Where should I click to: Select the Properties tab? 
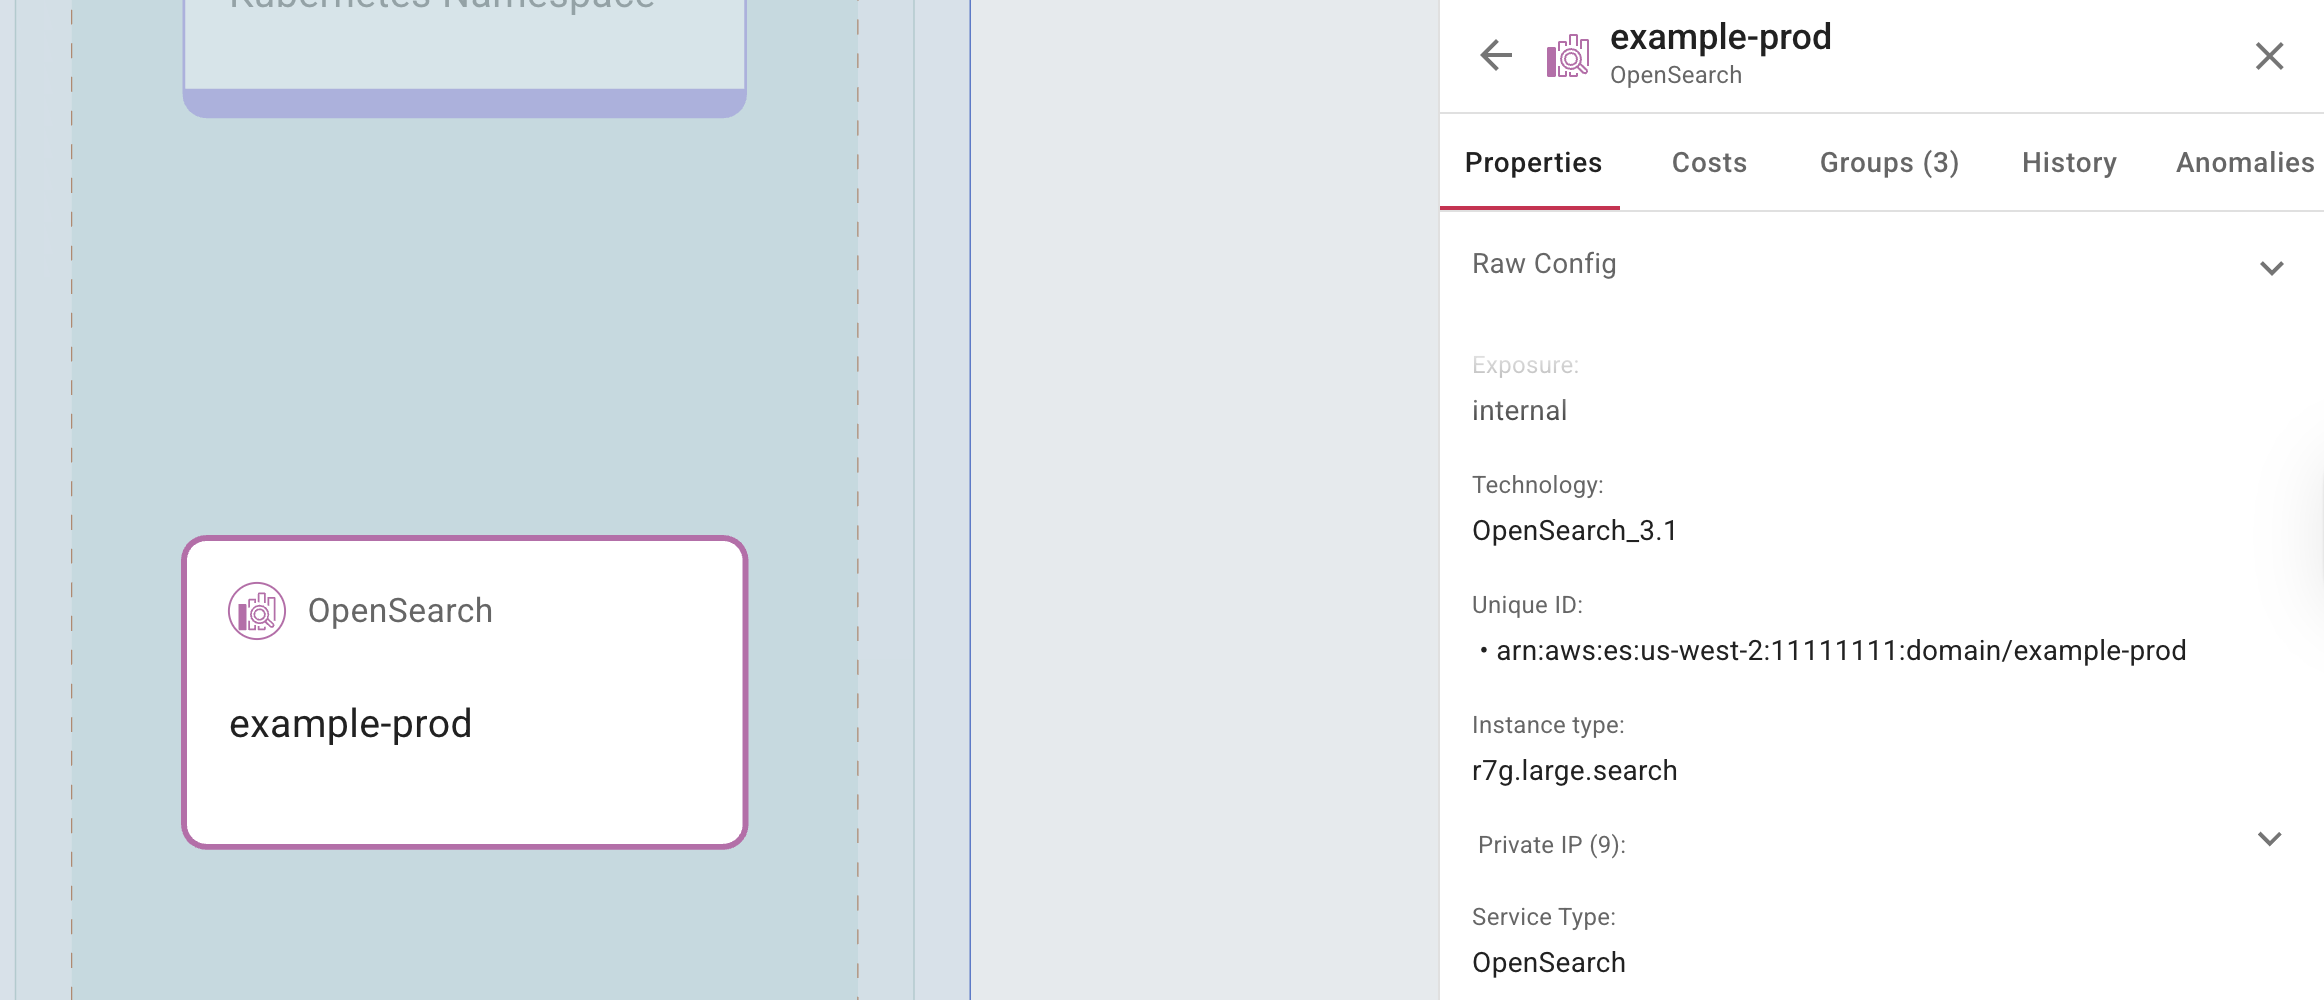(1531, 163)
